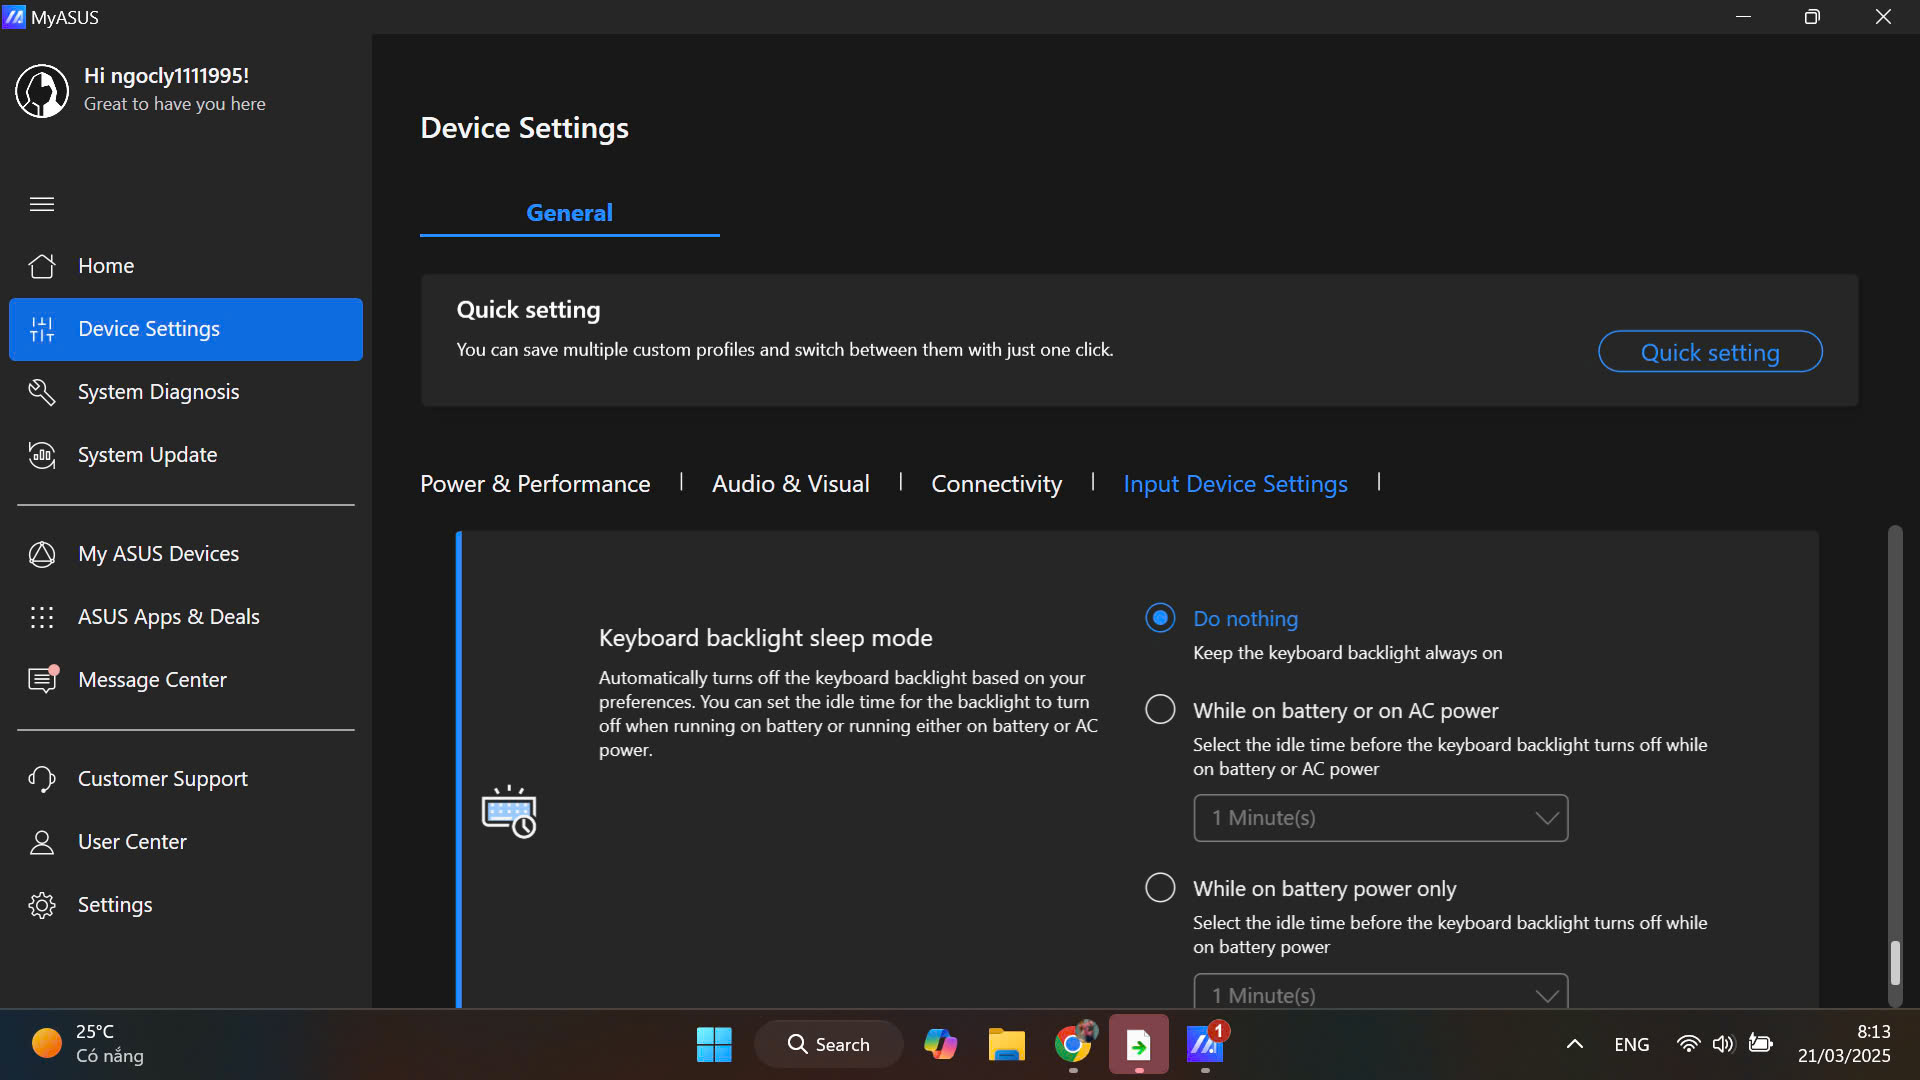Open File Explorer from the taskbar
This screenshot has width=1920, height=1080.
1006,1045
